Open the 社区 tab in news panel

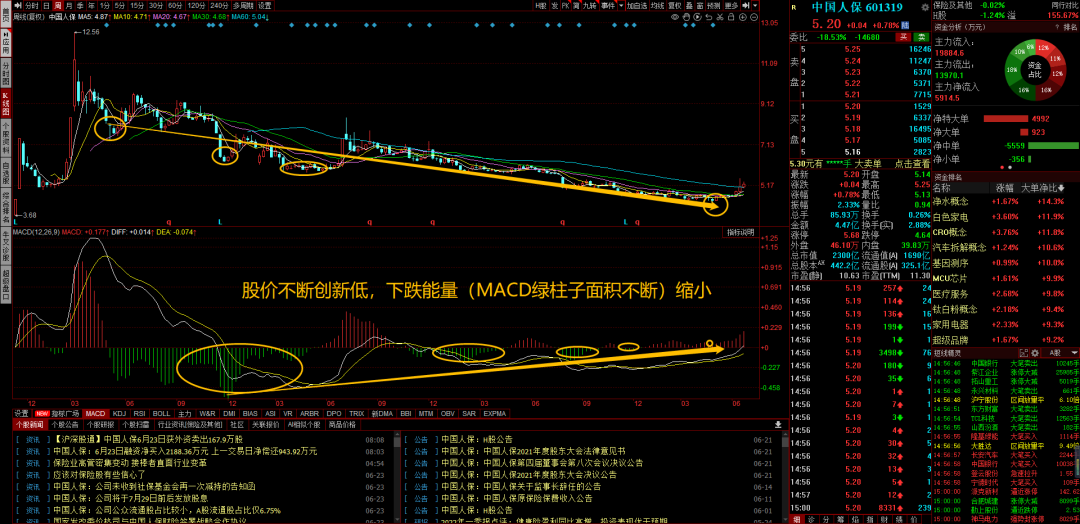[x=238, y=425]
